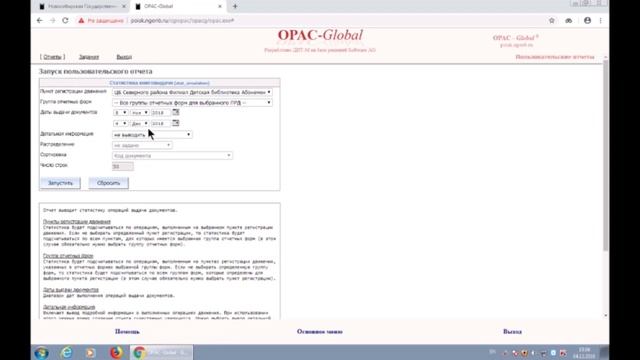The height and width of the screenshot is (360, 640).
Task: Click the Сбросить button
Action: point(109,183)
